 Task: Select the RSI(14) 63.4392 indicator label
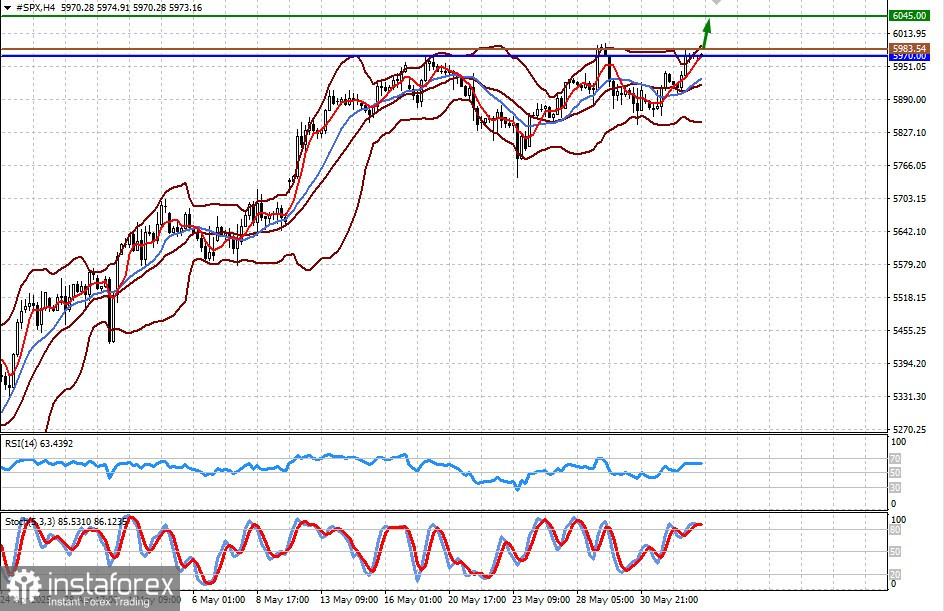[39, 444]
